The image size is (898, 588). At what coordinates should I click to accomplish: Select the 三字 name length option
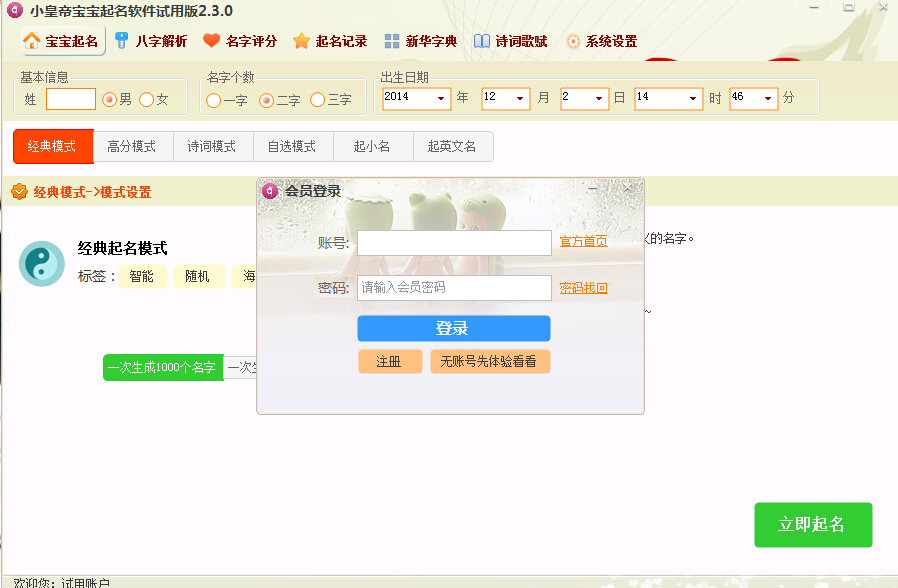(x=318, y=100)
